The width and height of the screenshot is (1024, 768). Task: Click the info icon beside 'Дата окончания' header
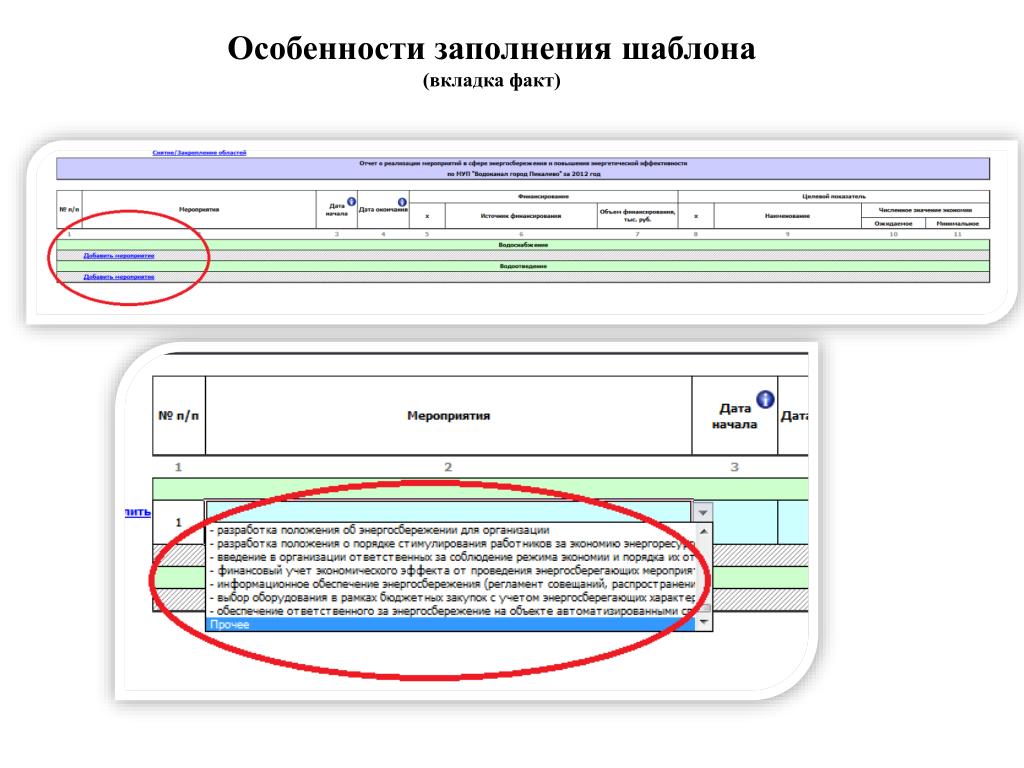tap(402, 202)
